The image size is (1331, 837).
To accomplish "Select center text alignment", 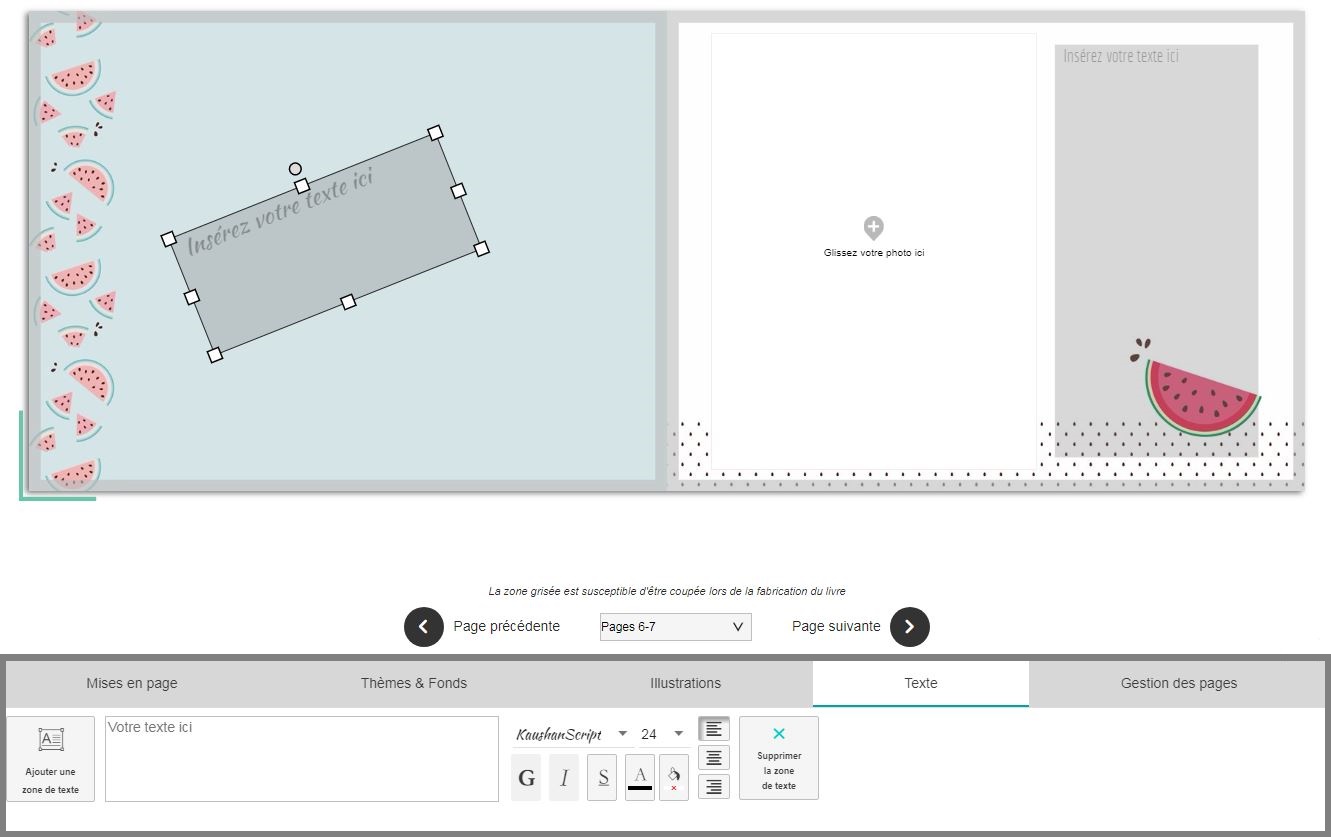I will coord(713,758).
